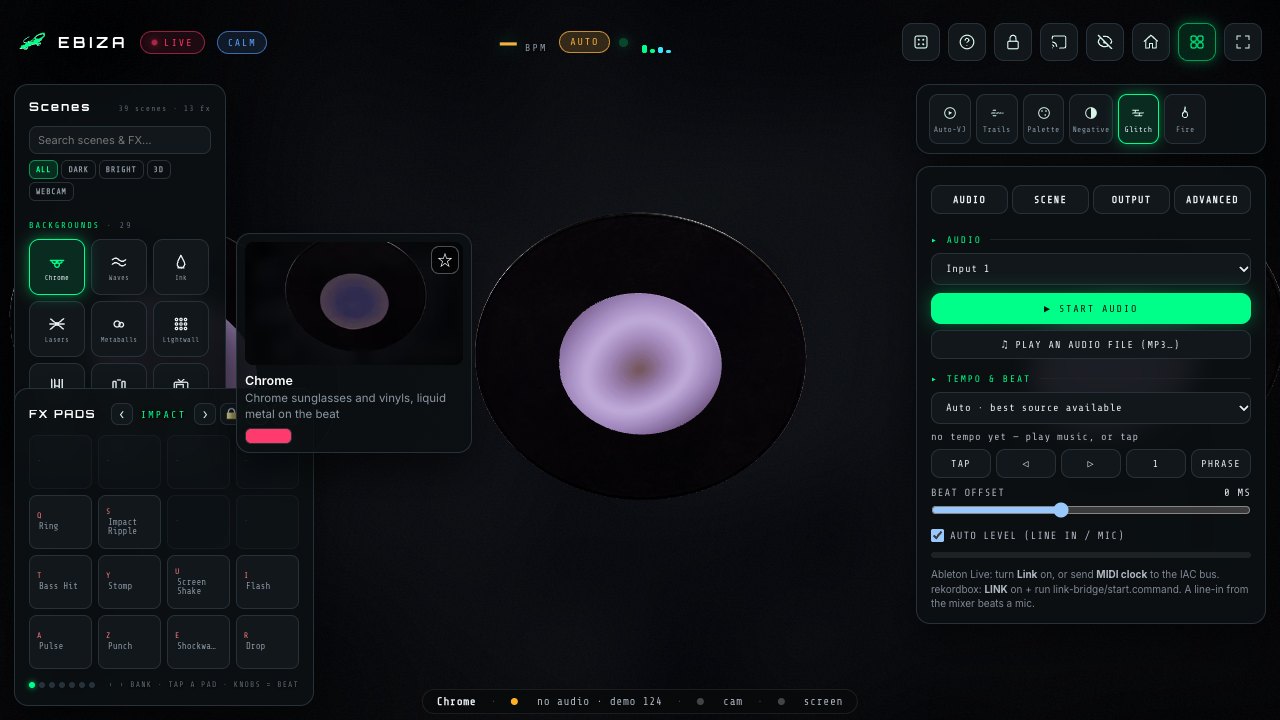
Task: Select the Metaballs background scene
Action: tap(119, 329)
